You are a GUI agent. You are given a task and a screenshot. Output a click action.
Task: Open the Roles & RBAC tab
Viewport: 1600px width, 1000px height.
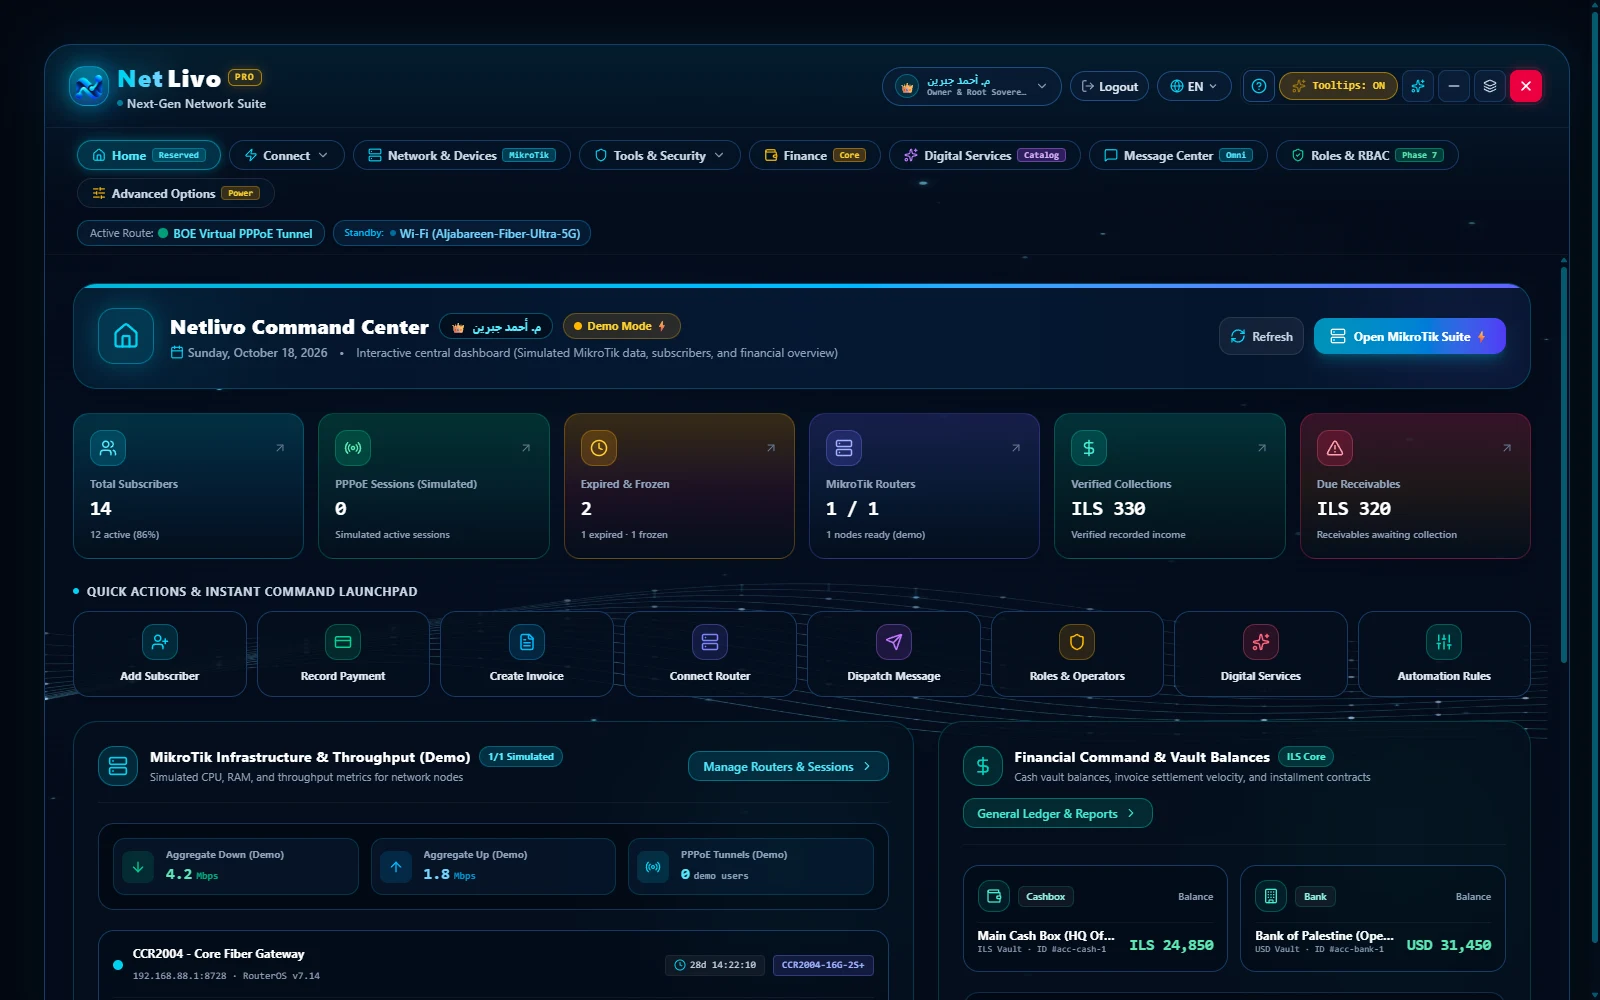[1367, 155]
